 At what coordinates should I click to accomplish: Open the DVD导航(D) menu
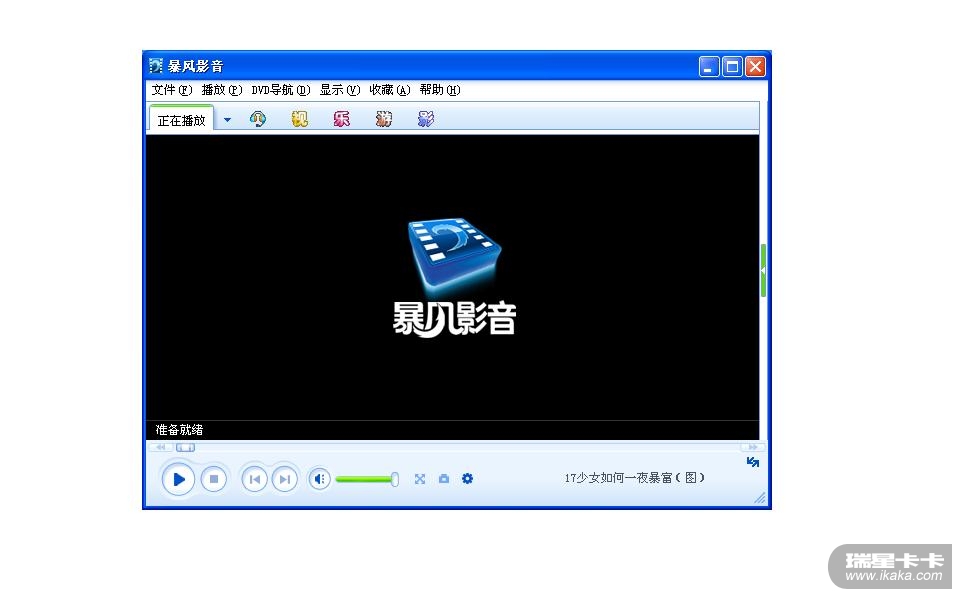point(280,90)
